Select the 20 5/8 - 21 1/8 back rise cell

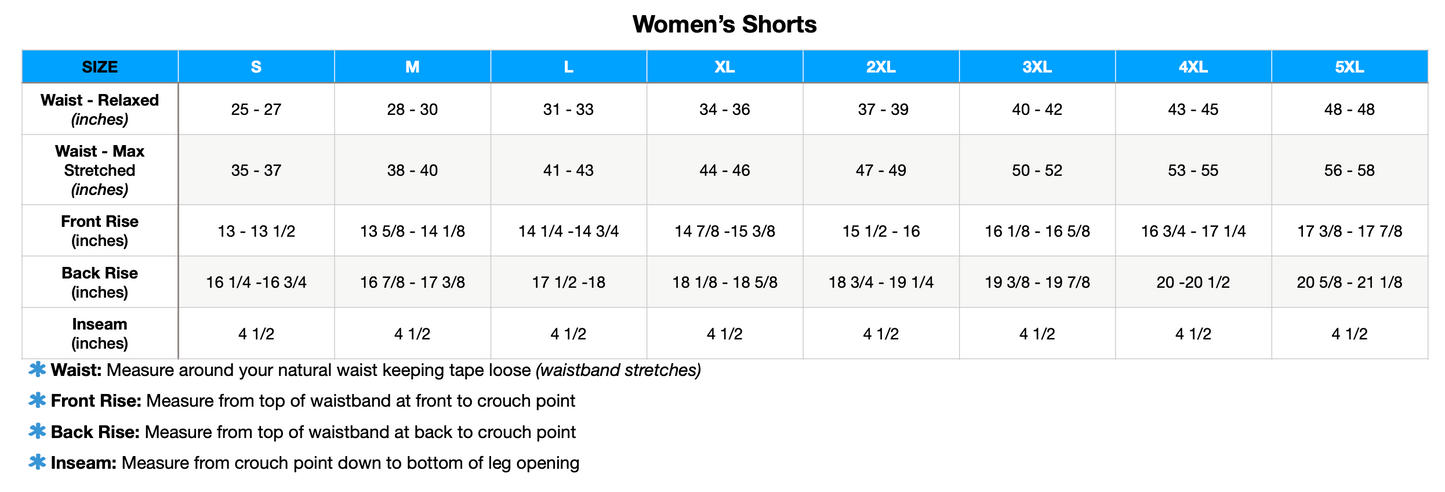(1349, 282)
